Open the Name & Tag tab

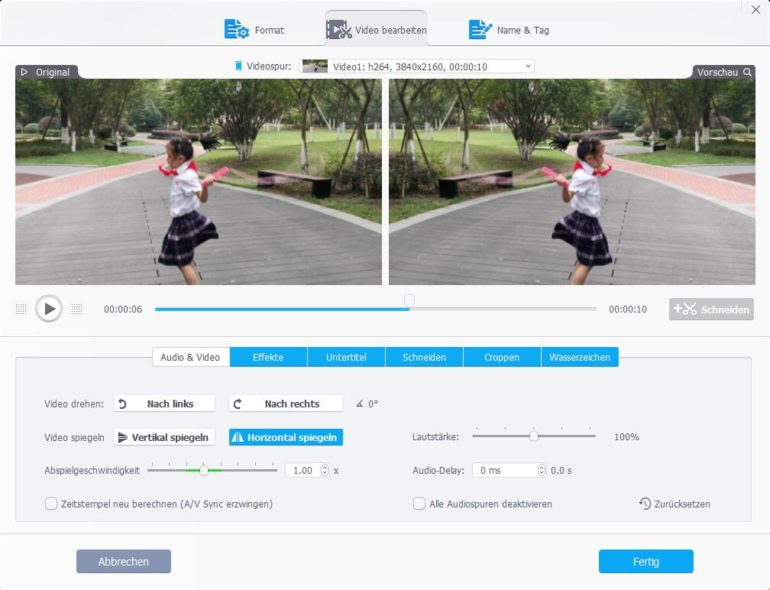pyautogui.click(x=509, y=29)
